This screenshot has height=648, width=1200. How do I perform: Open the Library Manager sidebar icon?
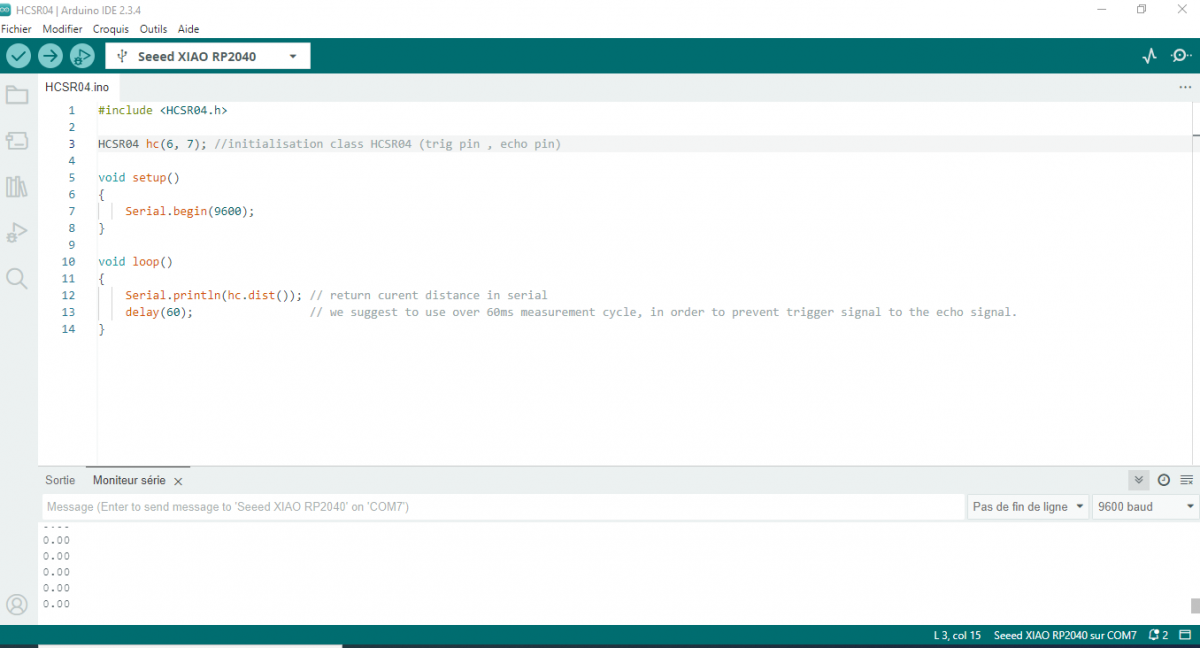(17, 187)
